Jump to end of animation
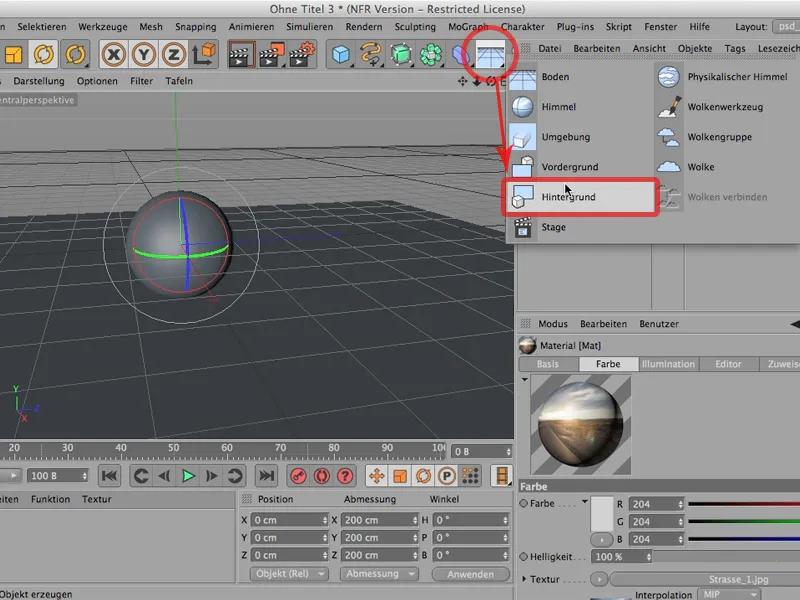 pos(266,476)
